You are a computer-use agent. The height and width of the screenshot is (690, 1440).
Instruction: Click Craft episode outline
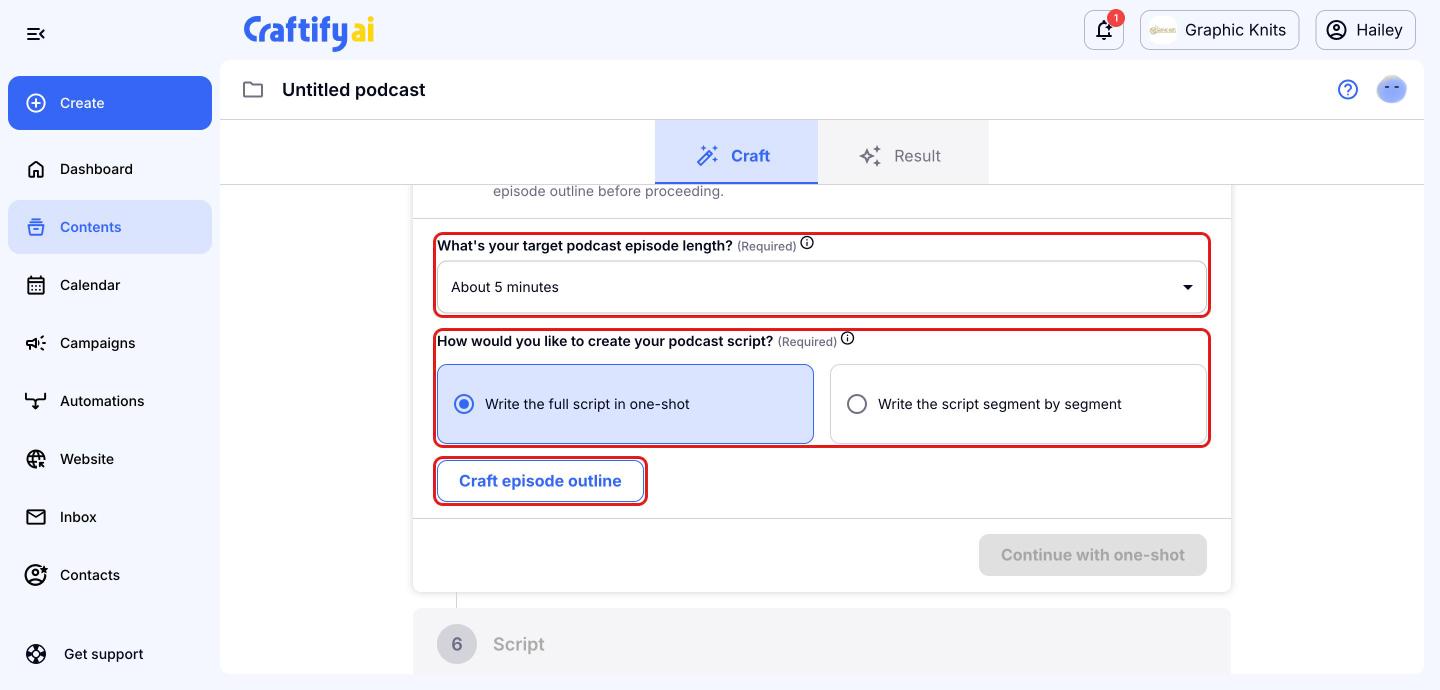click(x=540, y=481)
